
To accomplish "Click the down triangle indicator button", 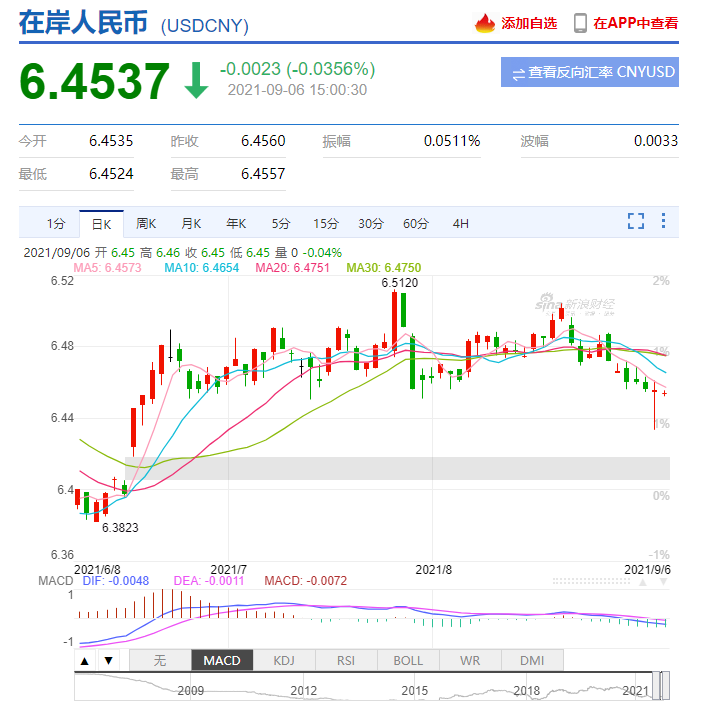I will pyautogui.click(x=109, y=661).
